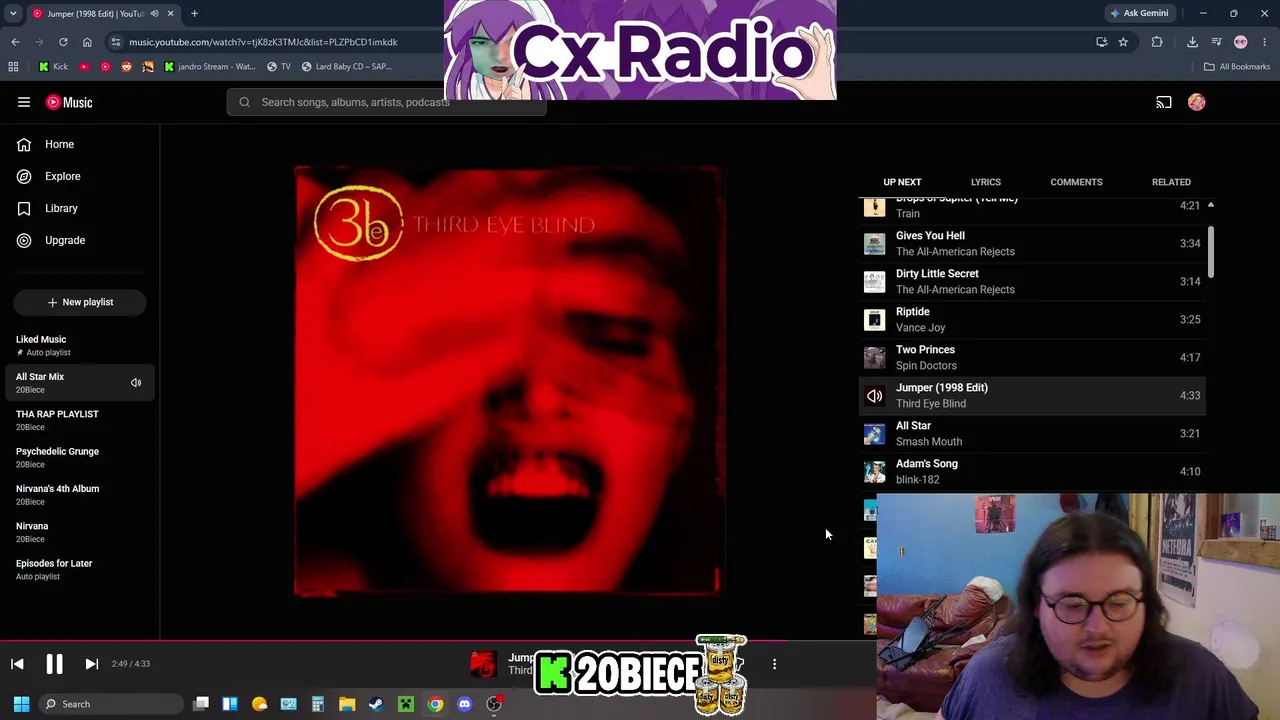
Task: View site information in the address bar
Action: click(x=116, y=42)
